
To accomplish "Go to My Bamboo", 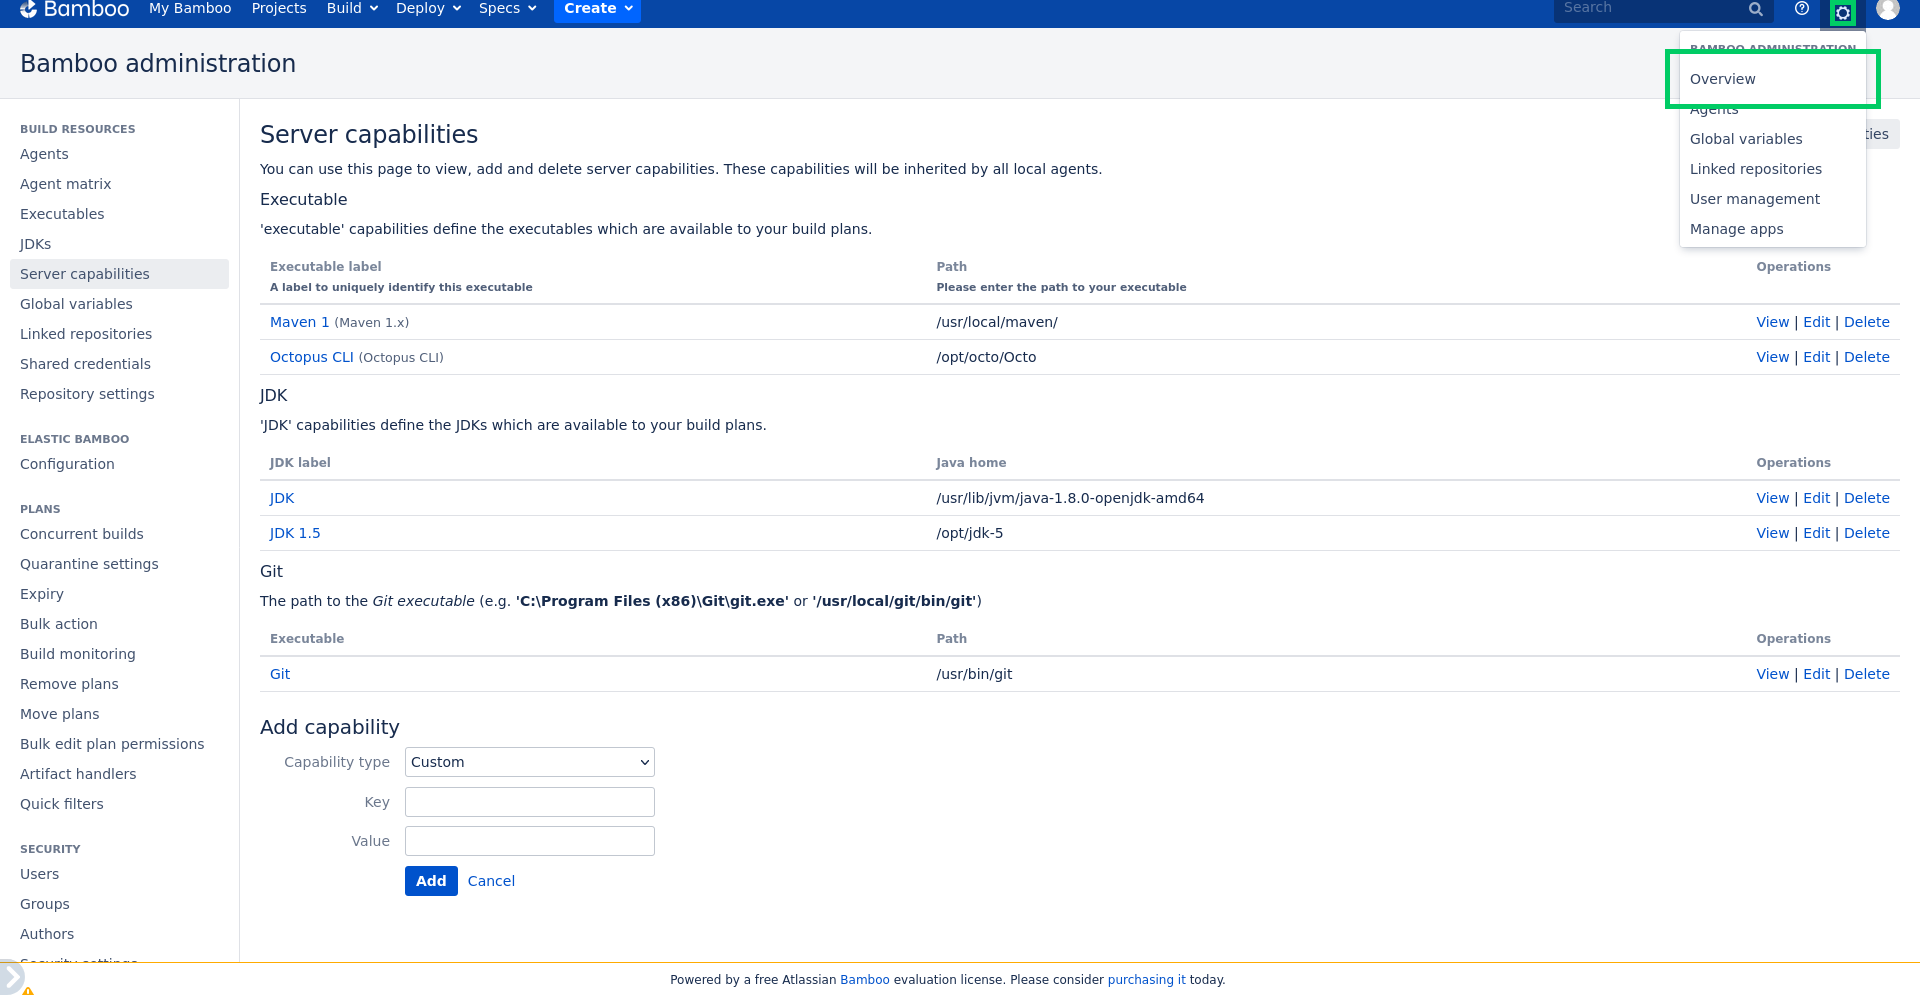I will click(190, 8).
